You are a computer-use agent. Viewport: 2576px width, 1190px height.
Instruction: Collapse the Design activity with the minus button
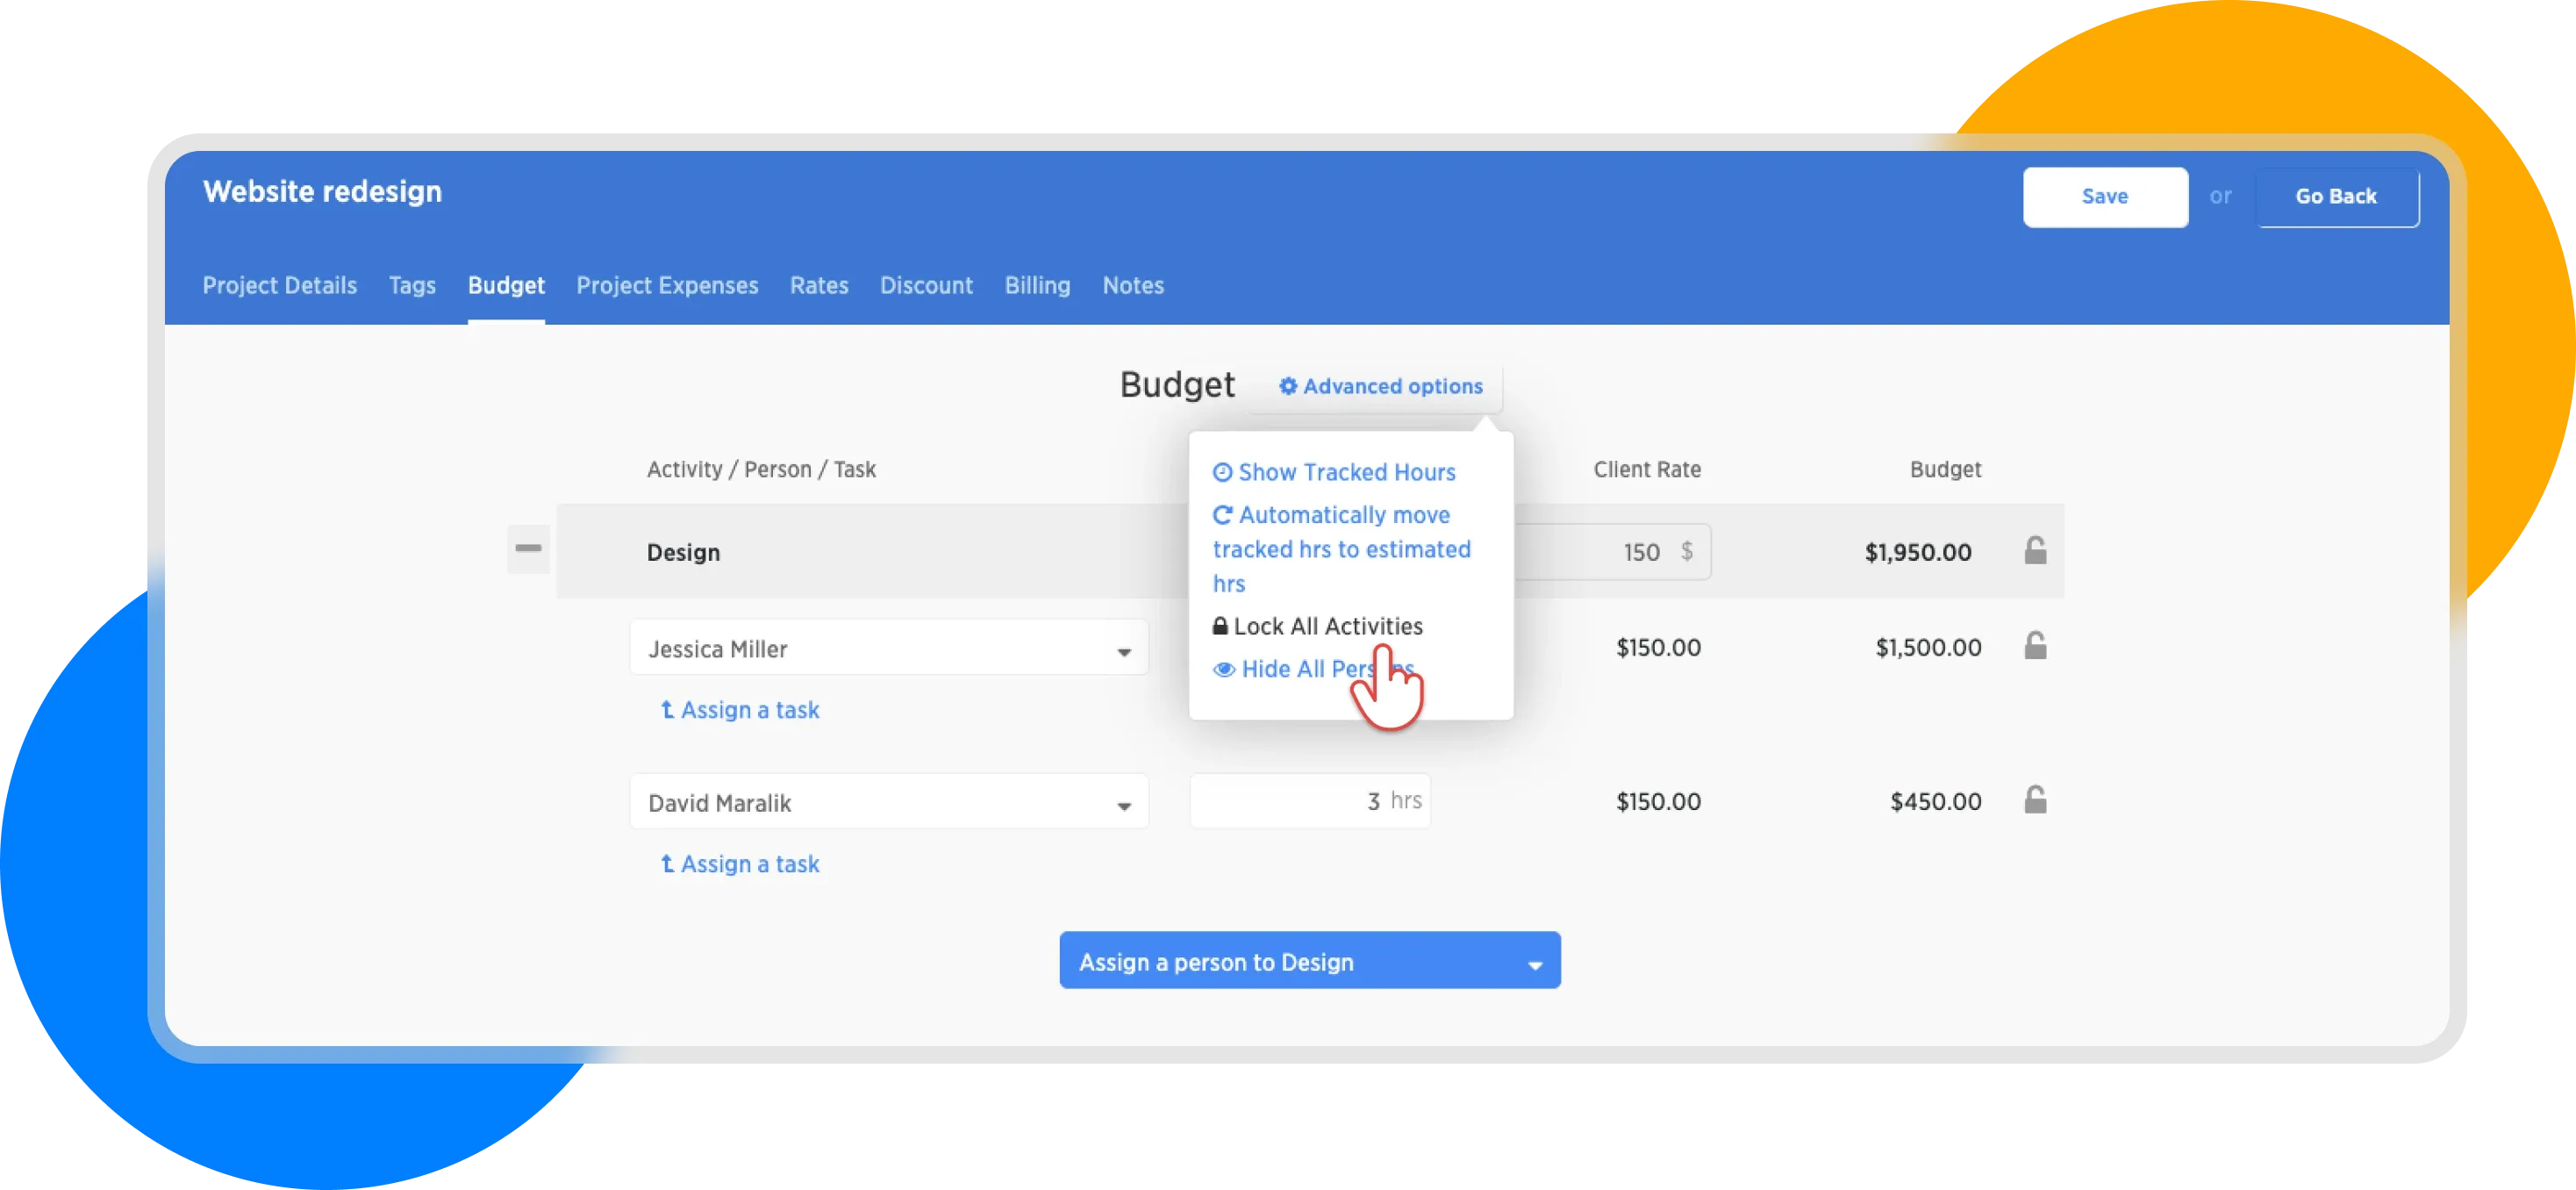528,549
